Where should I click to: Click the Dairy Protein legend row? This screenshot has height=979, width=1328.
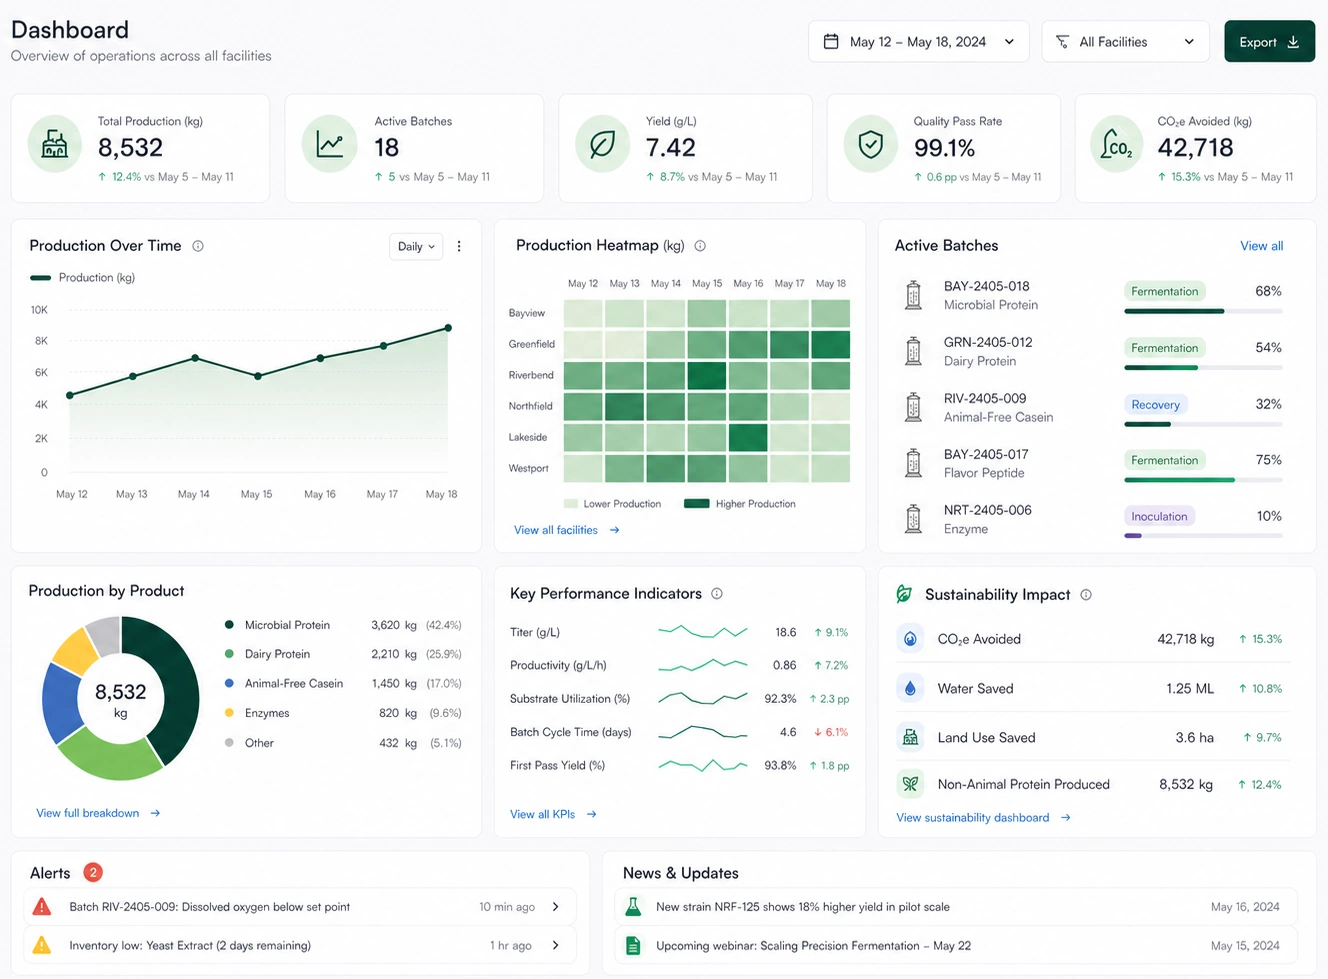tap(342, 654)
